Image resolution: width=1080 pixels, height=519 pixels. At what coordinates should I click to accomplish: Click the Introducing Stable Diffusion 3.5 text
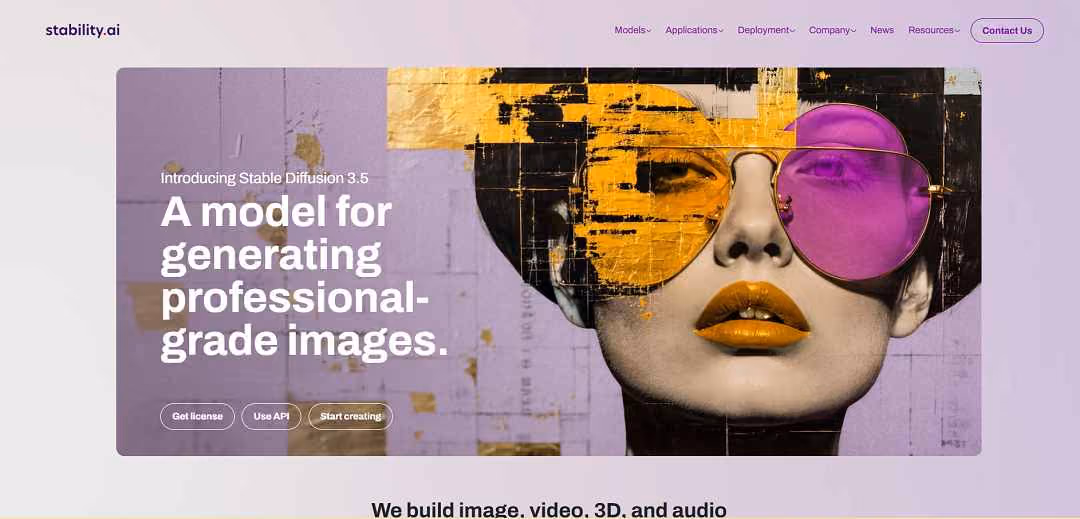pos(264,178)
